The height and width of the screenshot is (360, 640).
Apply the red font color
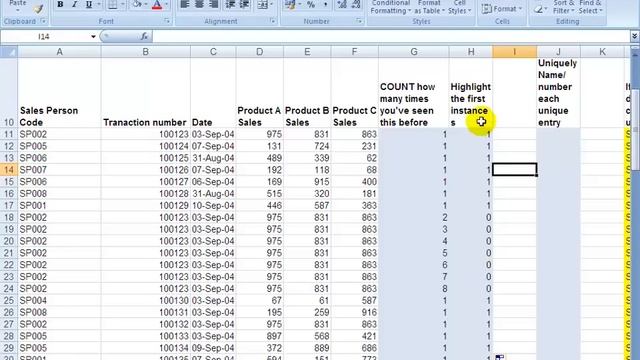[157, 5]
